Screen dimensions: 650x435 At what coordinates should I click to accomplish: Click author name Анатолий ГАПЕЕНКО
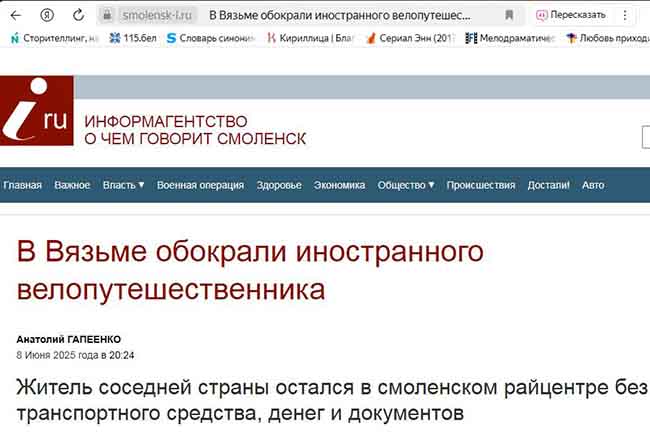click(x=66, y=339)
